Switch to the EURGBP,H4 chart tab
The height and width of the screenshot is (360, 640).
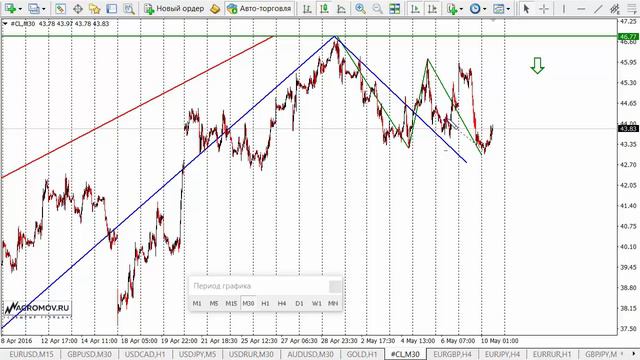(452, 354)
